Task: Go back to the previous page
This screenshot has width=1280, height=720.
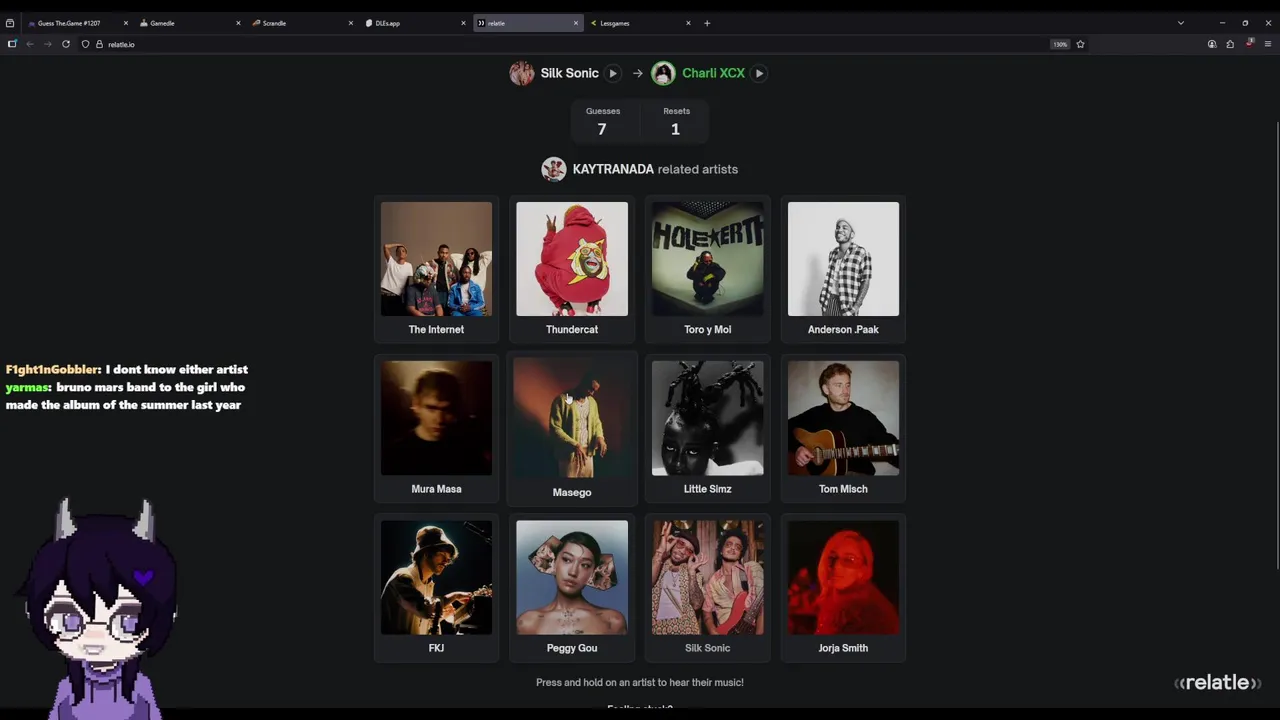Action: [x=30, y=44]
